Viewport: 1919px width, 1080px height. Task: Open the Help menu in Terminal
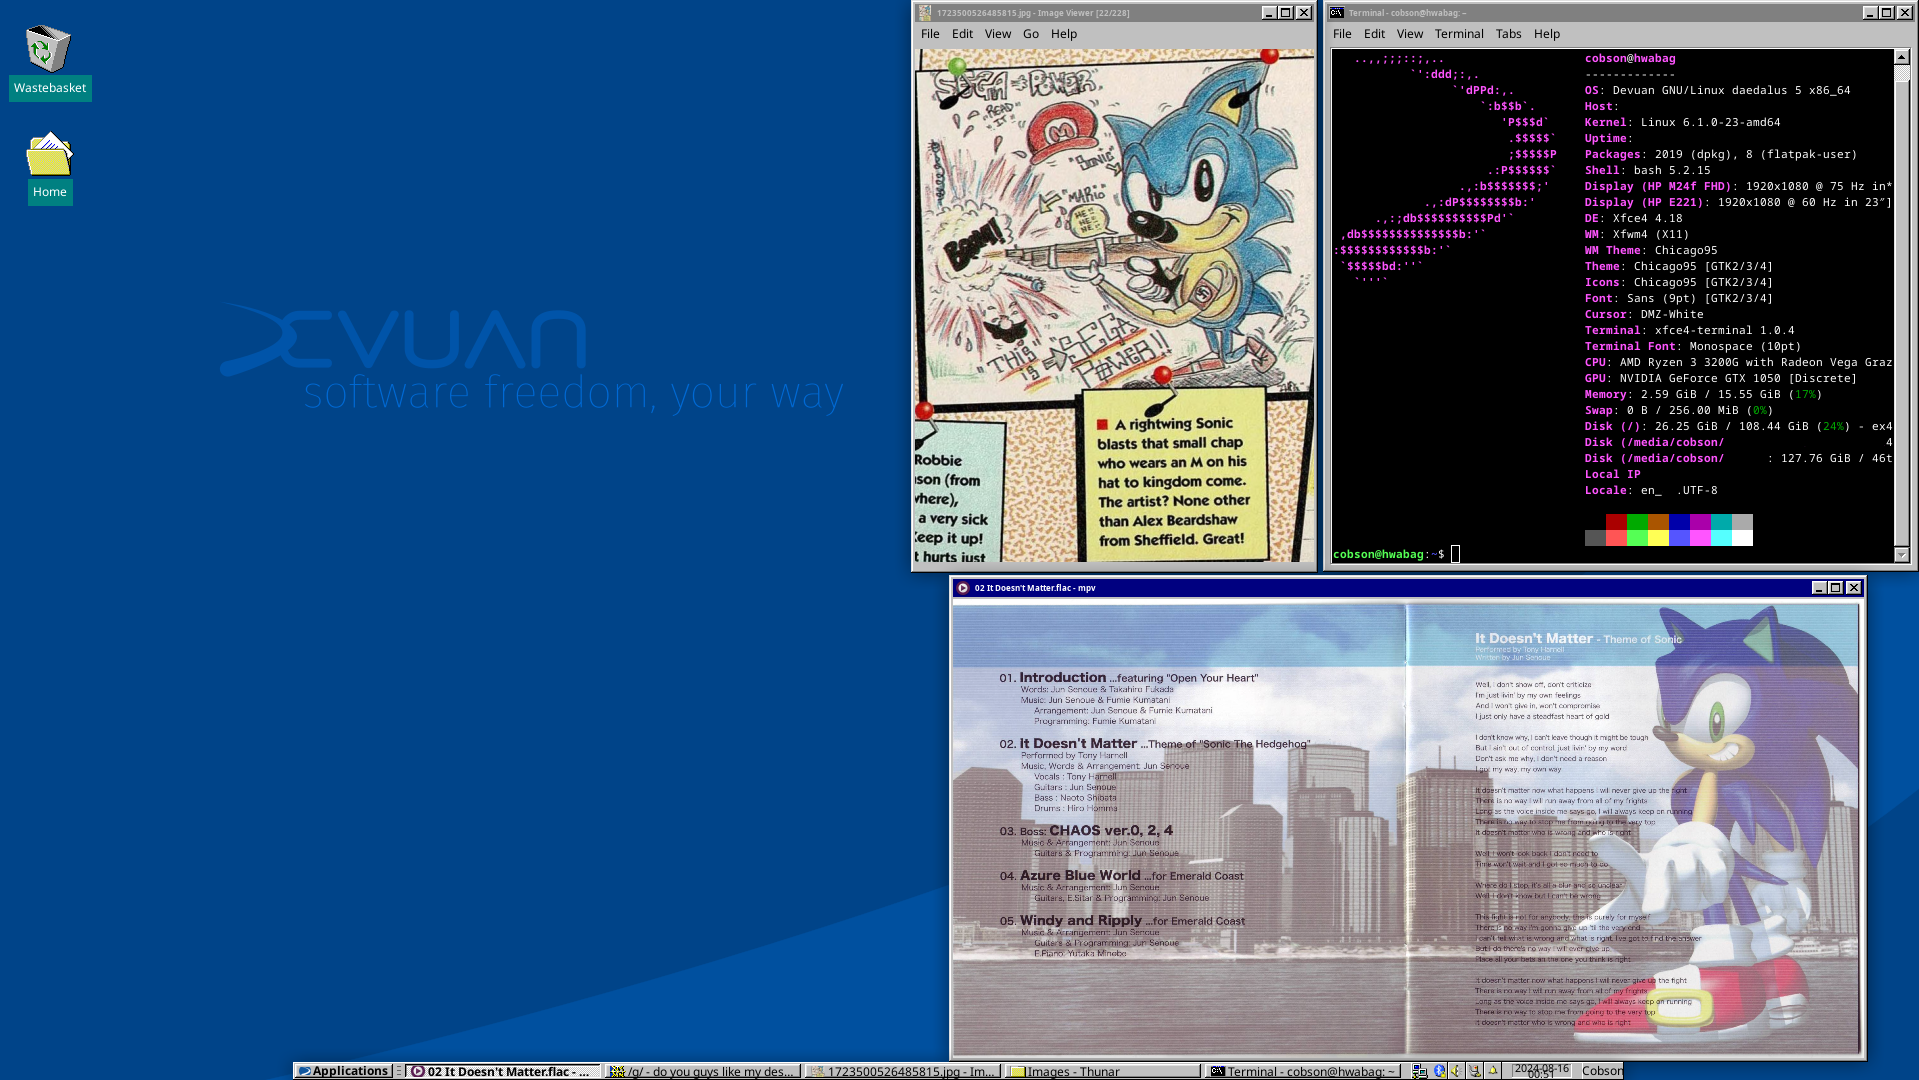coord(1546,34)
